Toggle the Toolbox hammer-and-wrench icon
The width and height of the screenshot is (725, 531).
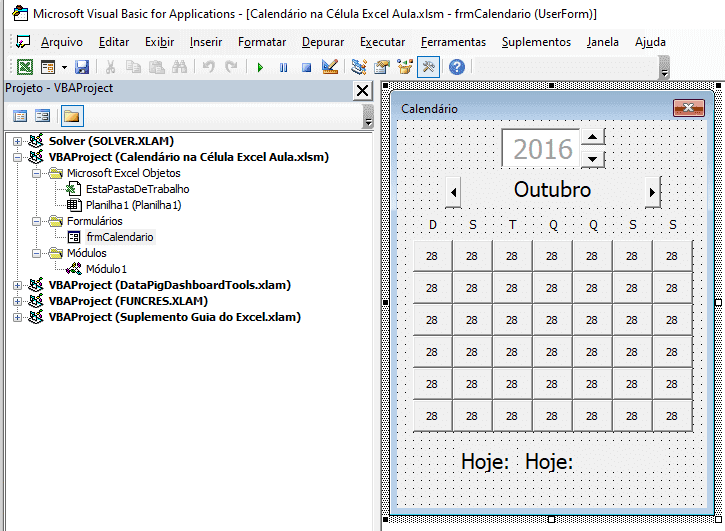[428, 67]
